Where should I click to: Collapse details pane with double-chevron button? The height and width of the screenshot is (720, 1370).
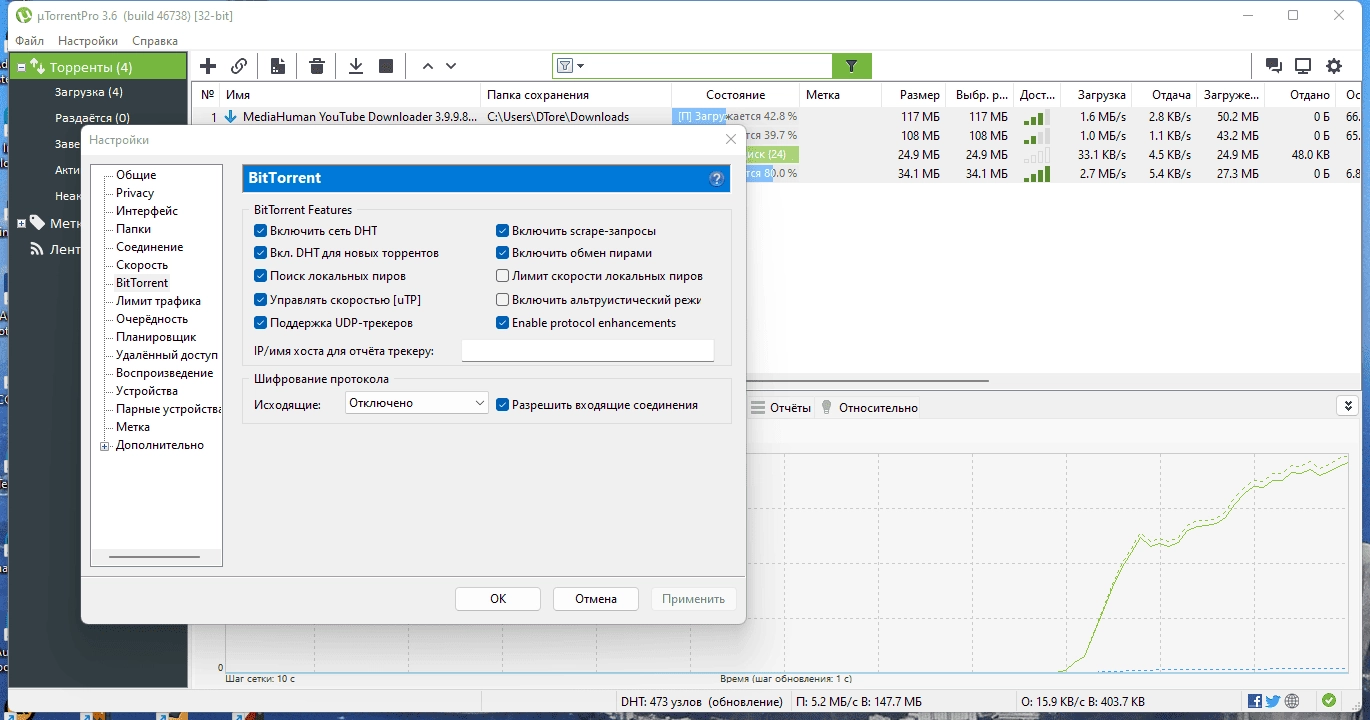(x=1348, y=405)
